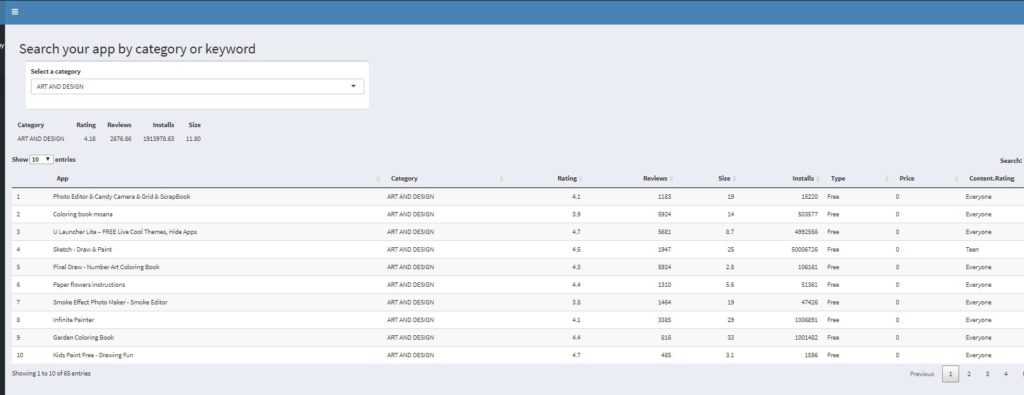Viewport: 1024px width, 395px height.
Task: Select the Sketch - Draw & Paint row
Action: (518, 249)
